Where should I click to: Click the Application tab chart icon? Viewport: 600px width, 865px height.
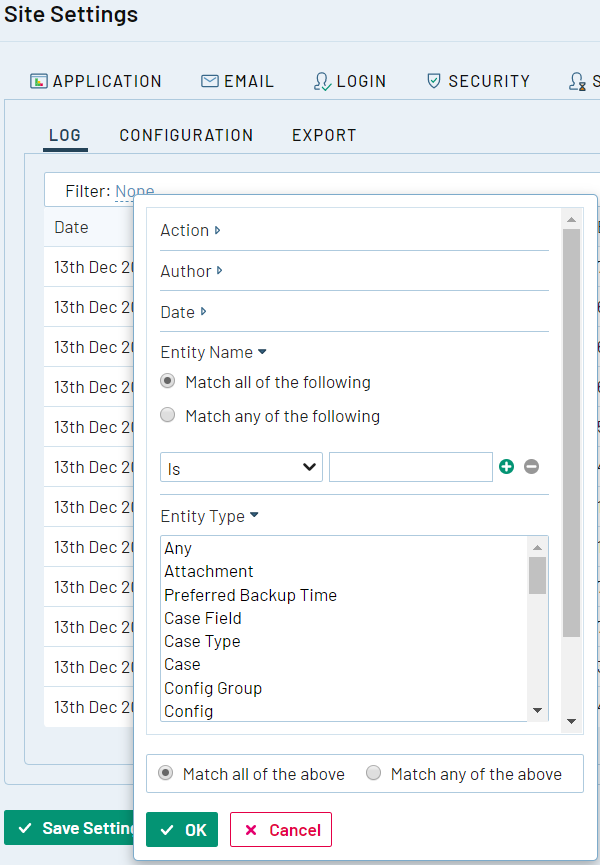coord(39,81)
